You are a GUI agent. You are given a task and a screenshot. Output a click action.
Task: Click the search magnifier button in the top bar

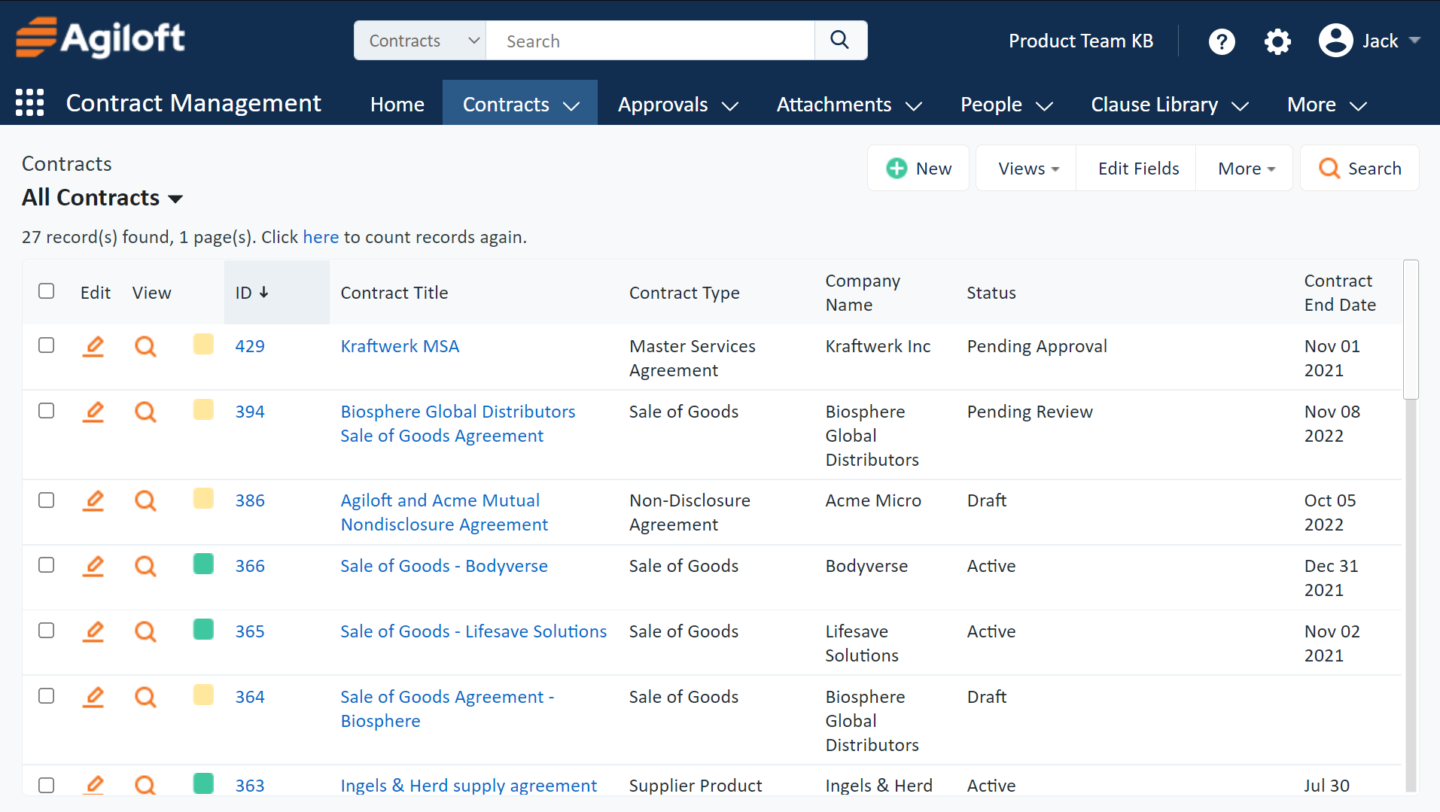coord(838,40)
